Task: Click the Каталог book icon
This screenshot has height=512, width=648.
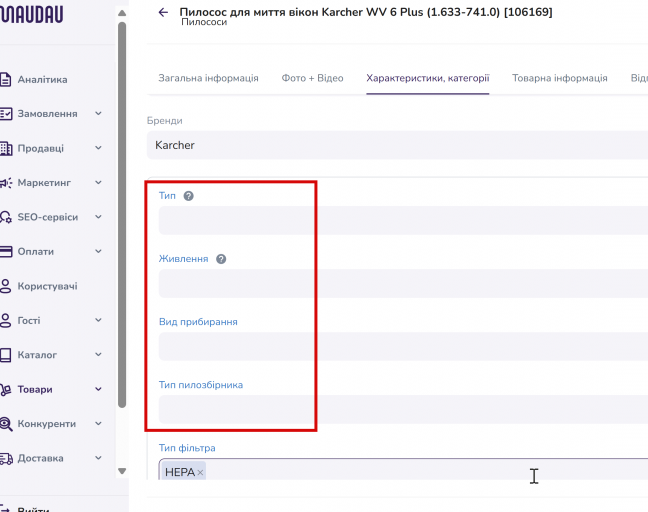Action: 5,355
